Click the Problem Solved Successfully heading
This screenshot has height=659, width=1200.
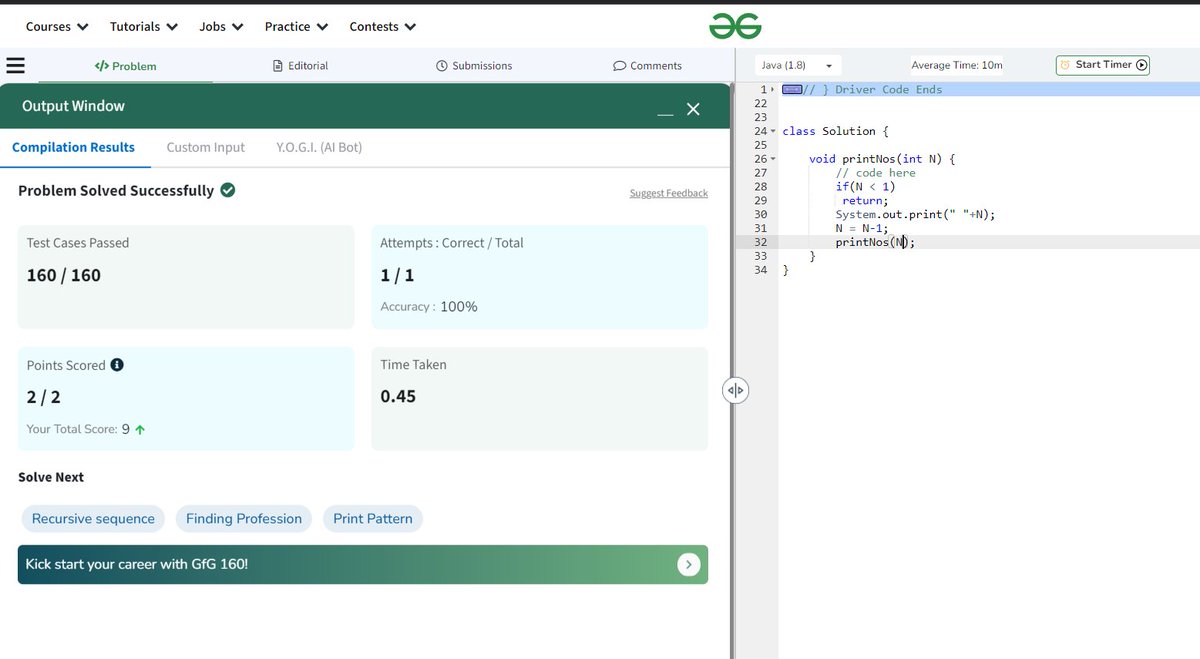116,190
